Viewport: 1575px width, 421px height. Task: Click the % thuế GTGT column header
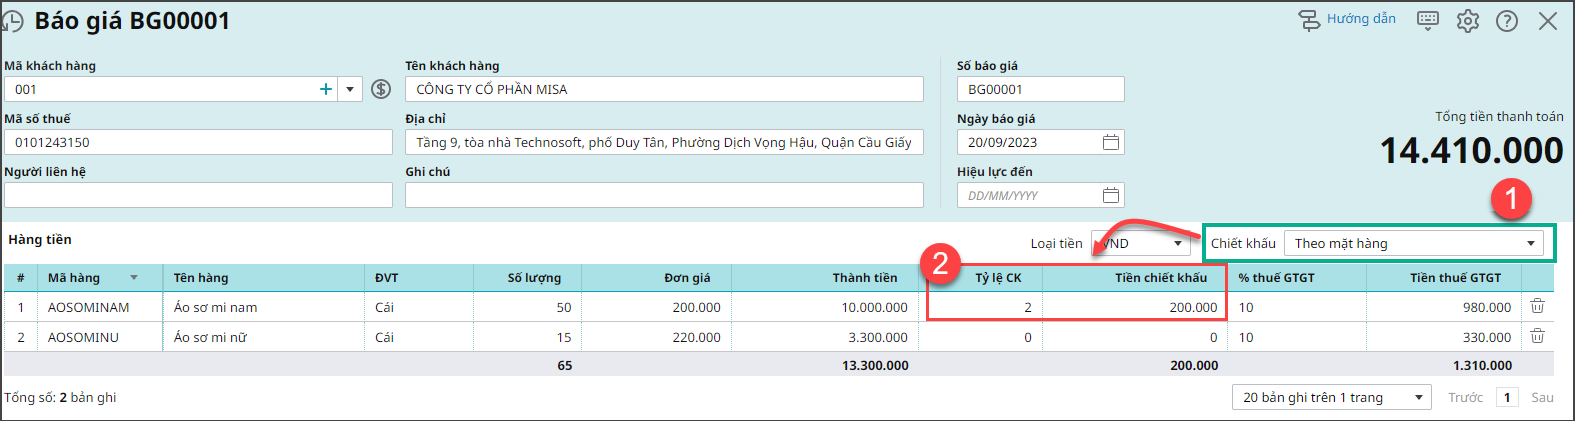[x=1297, y=277]
